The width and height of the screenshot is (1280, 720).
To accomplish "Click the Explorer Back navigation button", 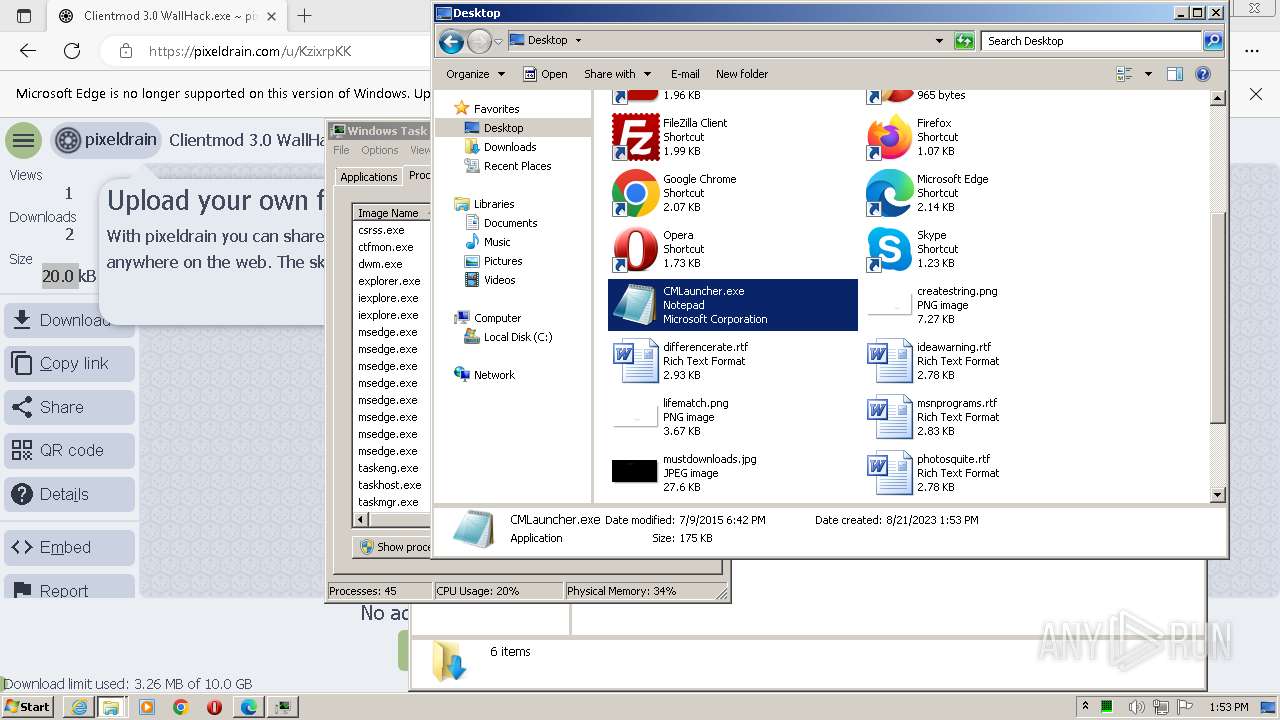I will 451,41.
